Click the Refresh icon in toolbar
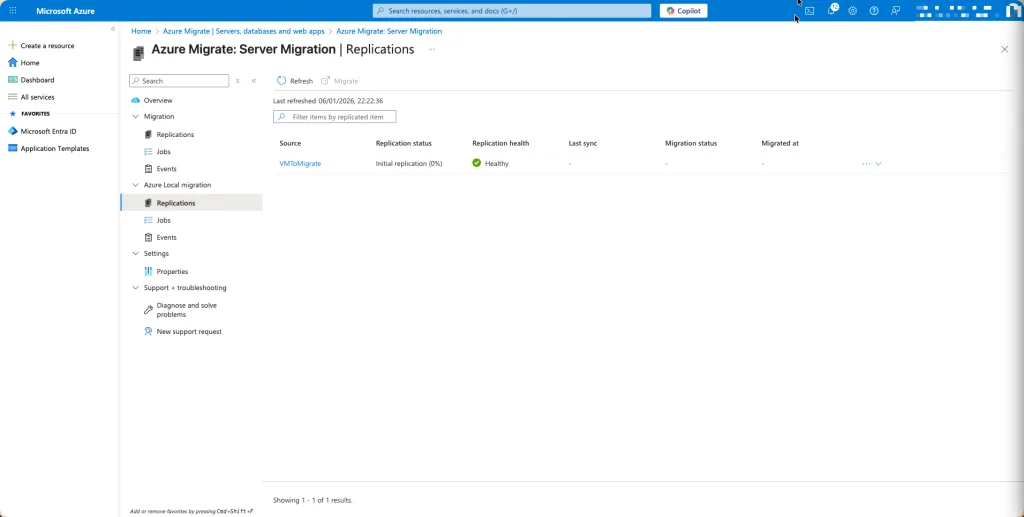Screen dimensions: 1024x517 (282, 81)
